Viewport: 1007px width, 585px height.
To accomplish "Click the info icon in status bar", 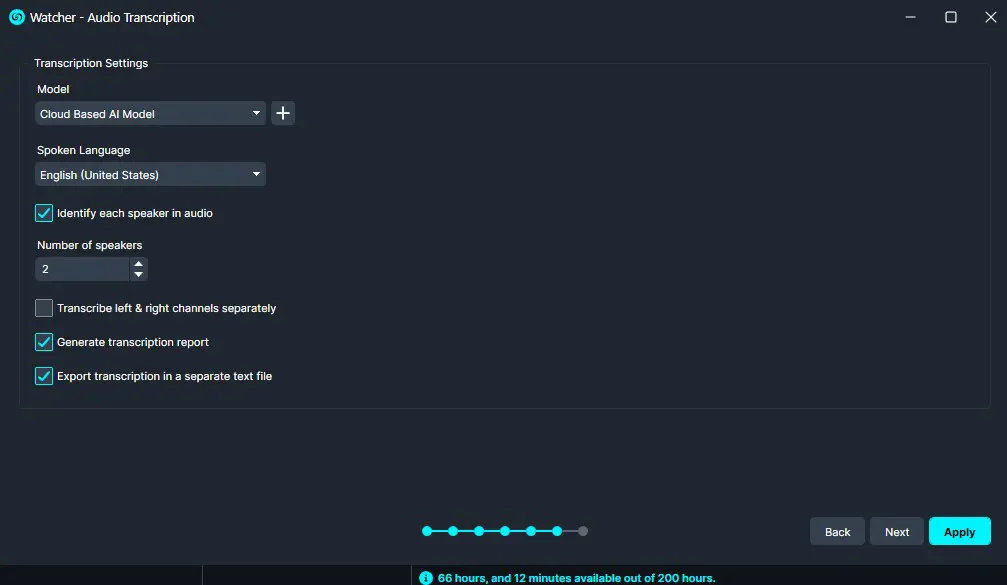I will click(426, 578).
